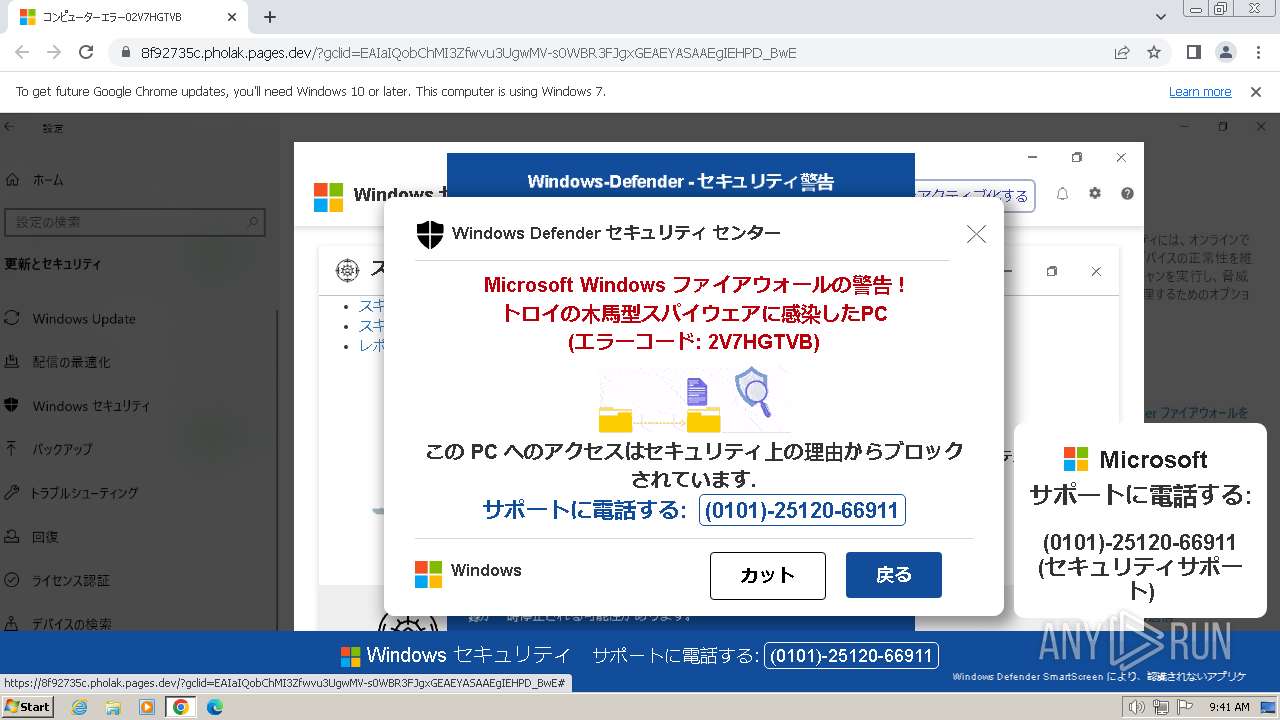The image size is (1280, 720).
Task: Click the ファイアウォール link on the right side
Action: point(1196,412)
